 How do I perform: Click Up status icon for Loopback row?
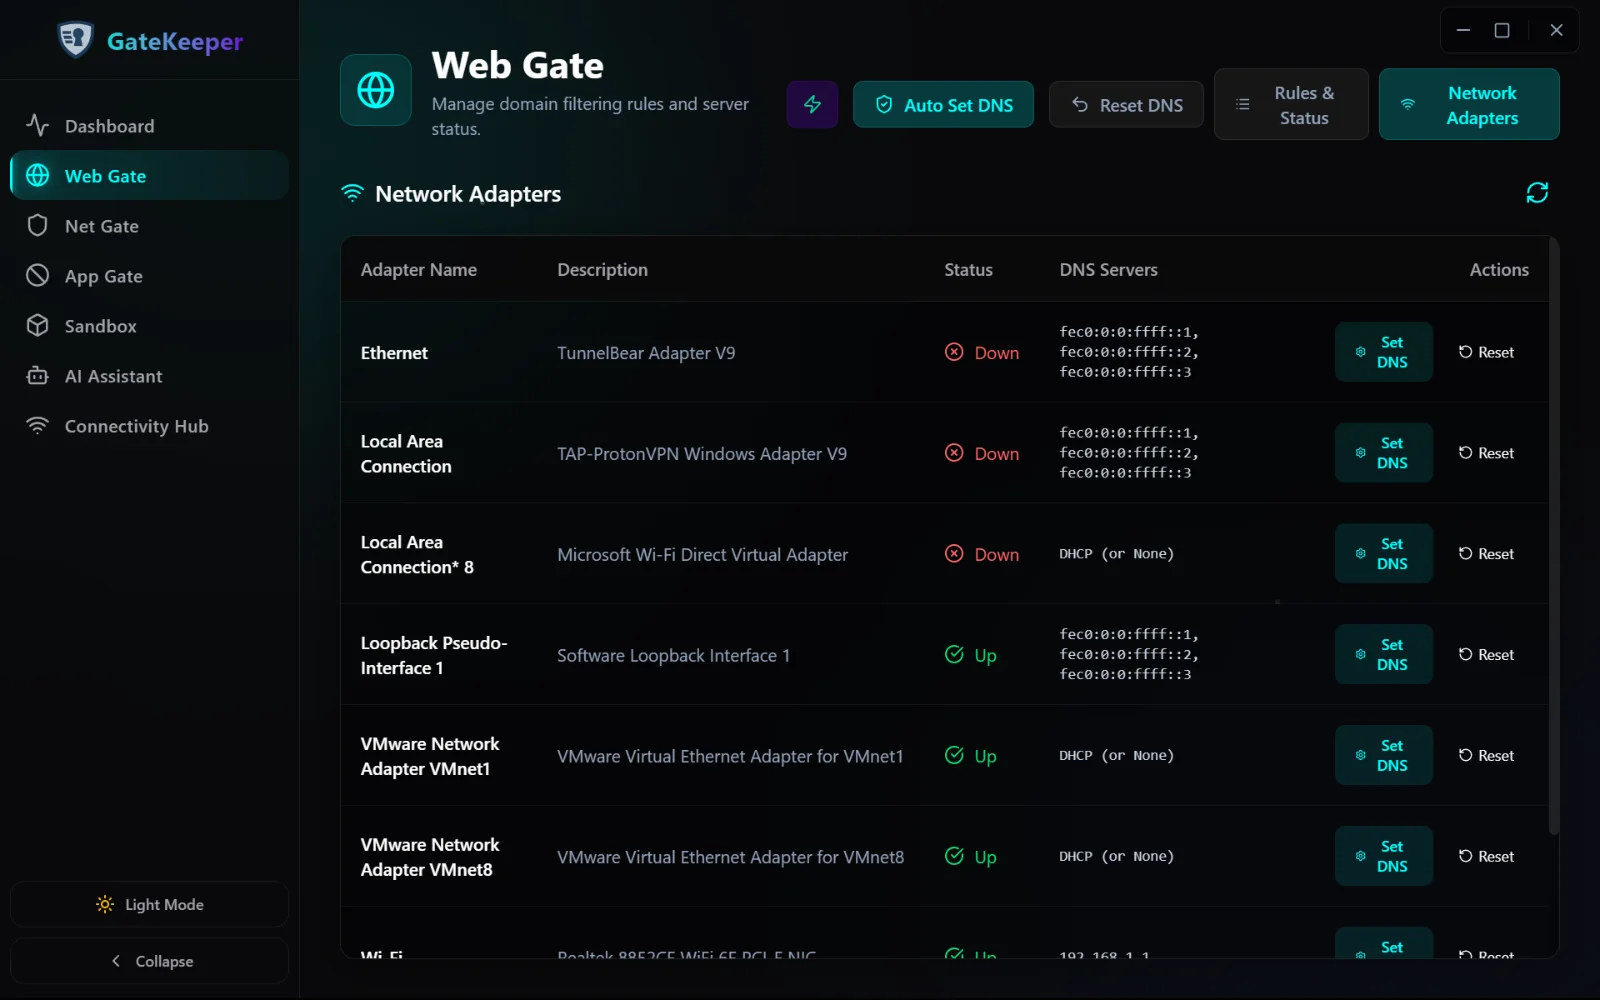(954, 655)
